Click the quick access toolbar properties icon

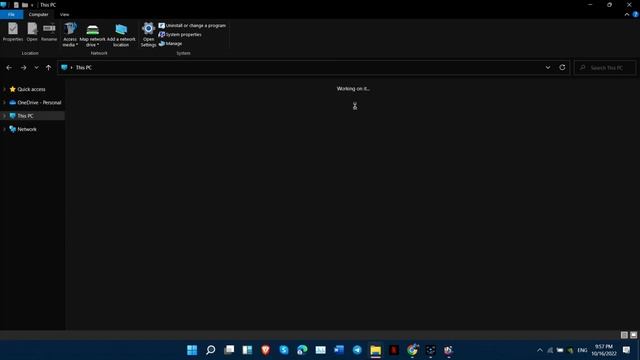[16, 5]
